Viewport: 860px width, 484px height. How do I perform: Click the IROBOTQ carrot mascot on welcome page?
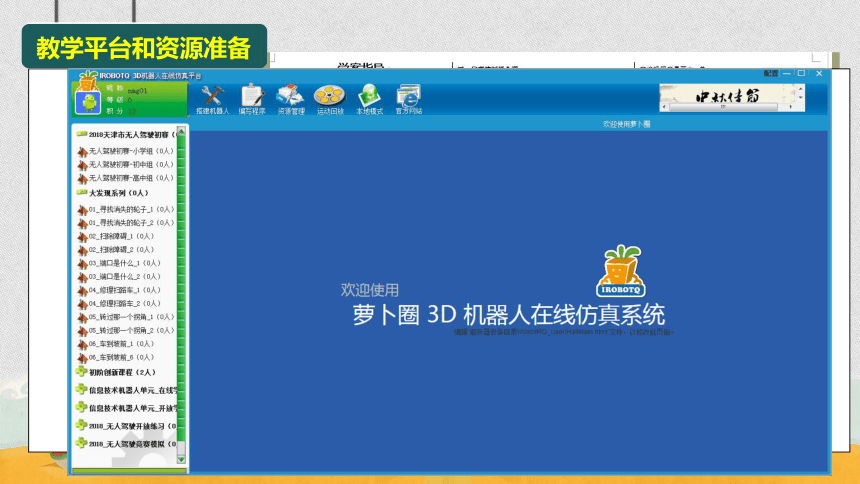pos(621,271)
